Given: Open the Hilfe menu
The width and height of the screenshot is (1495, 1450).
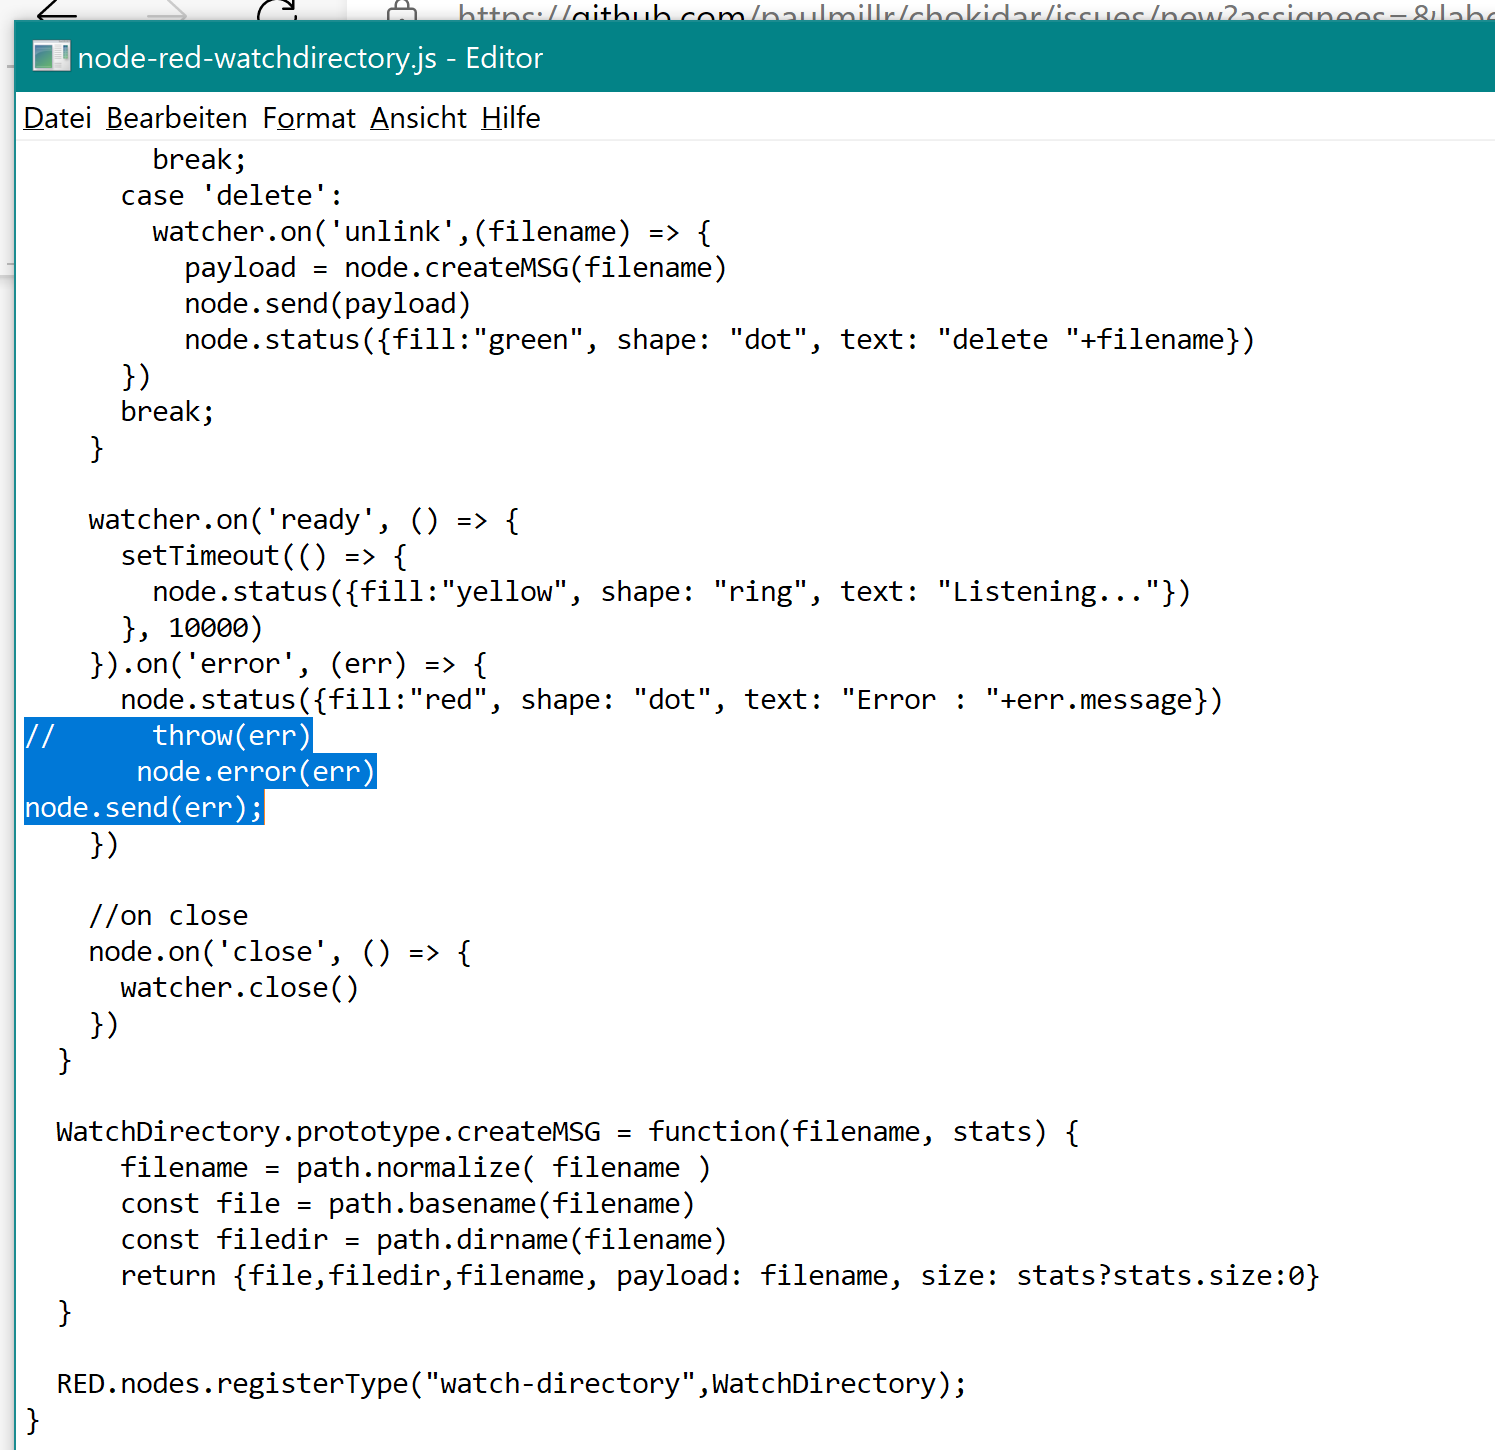Looking at the screenshot, I should 510,117.
